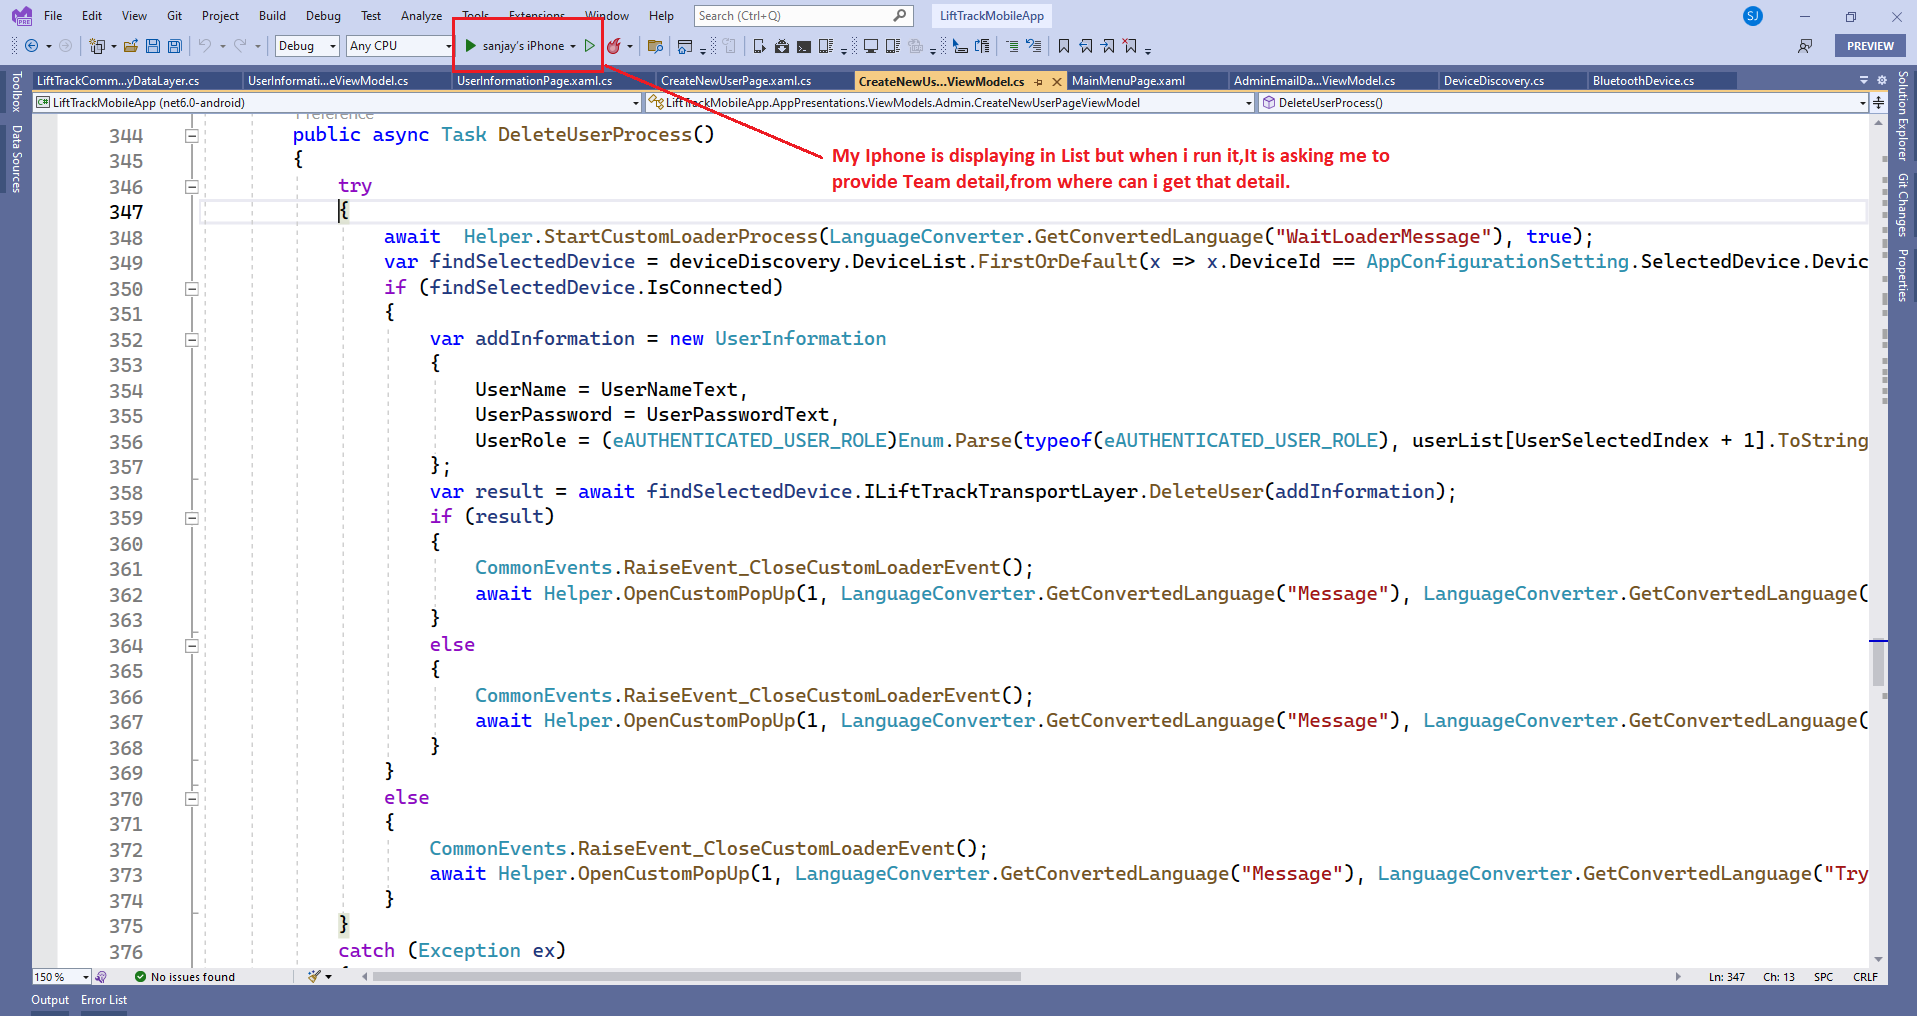Click the Open File folder icon

click(131, 46)
